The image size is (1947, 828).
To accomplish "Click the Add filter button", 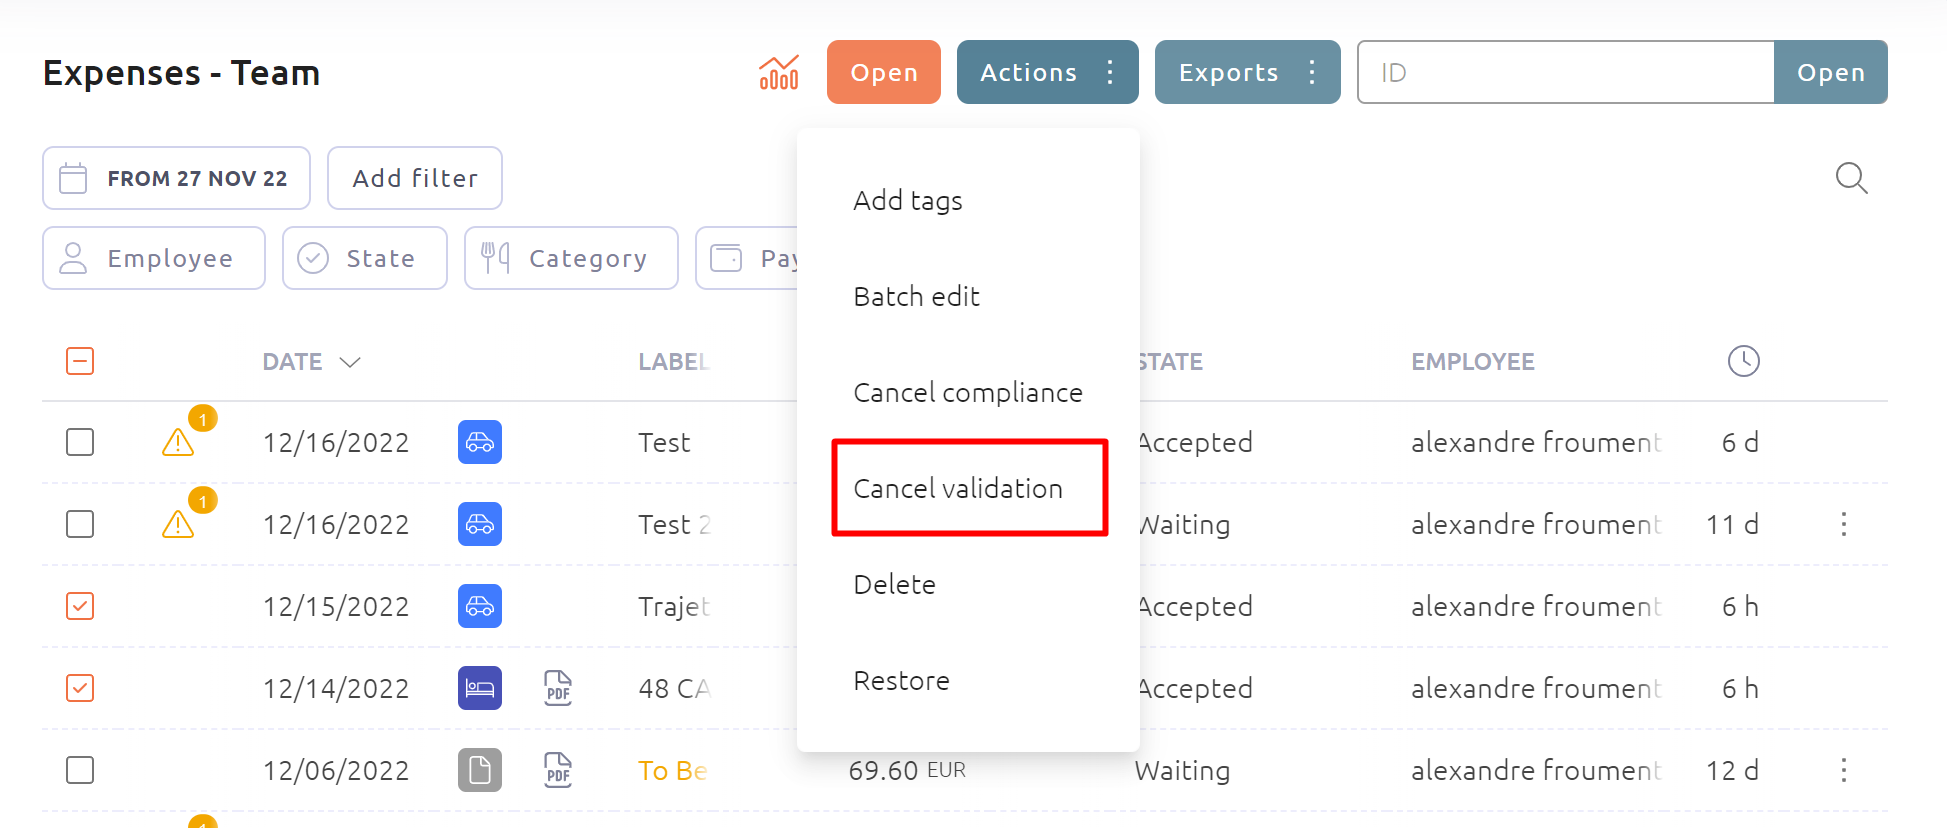I will coord(414,177).
